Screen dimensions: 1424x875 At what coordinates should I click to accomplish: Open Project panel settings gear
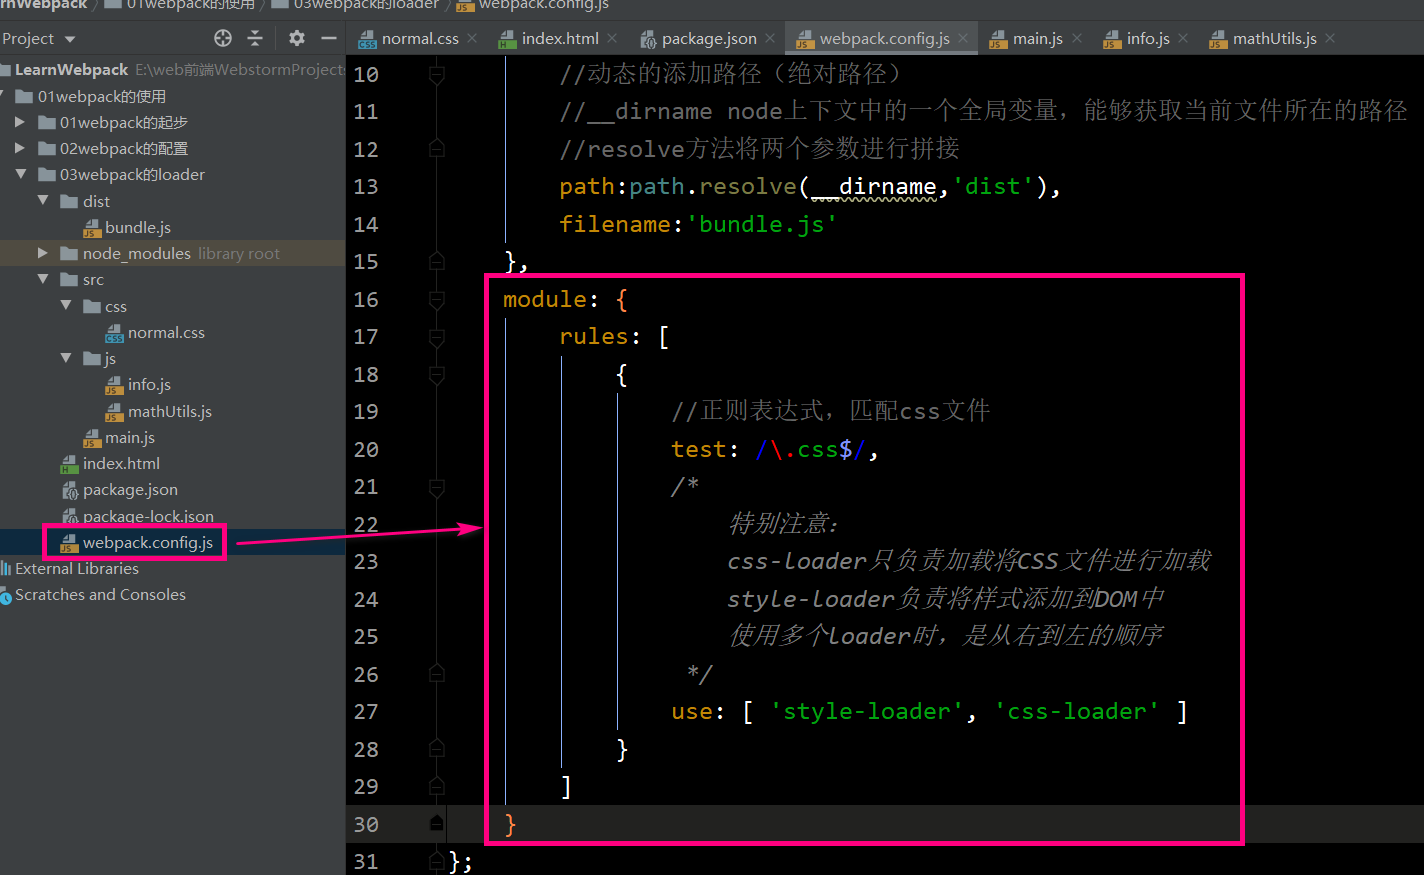(297, 38)
